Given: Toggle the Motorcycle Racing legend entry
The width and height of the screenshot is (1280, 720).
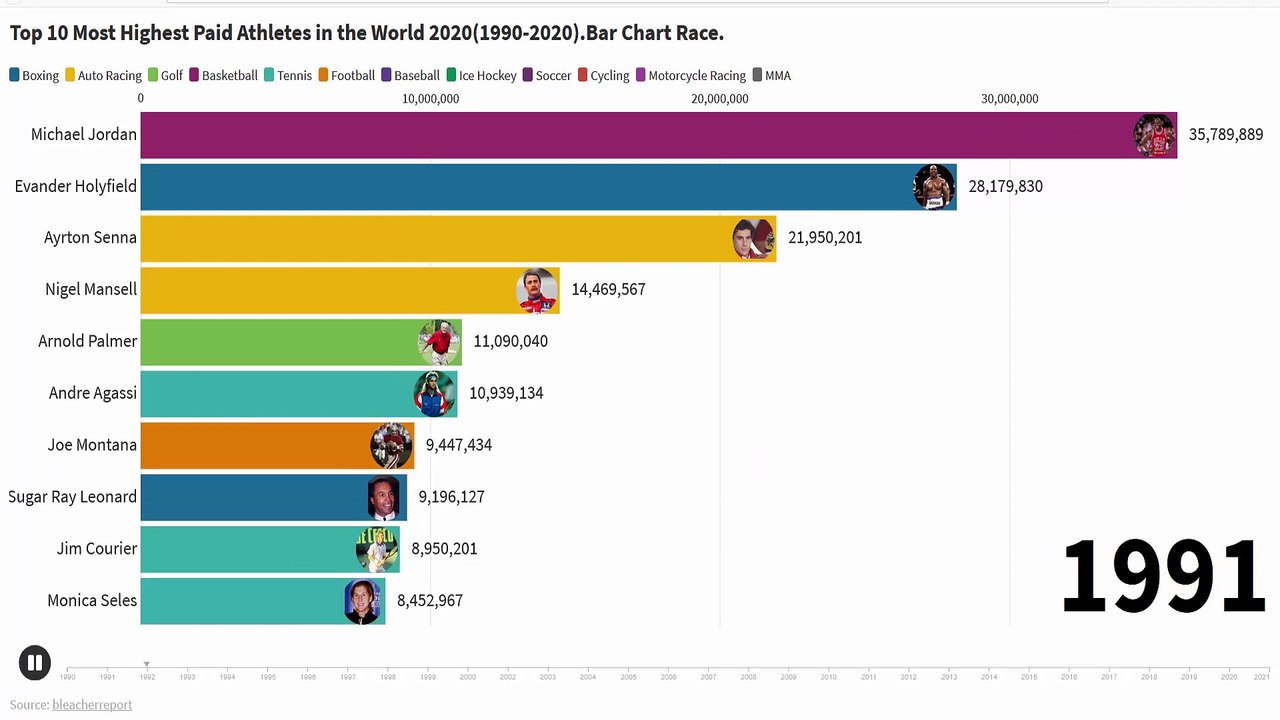Looking at the screenshot, I should [691, 75].
